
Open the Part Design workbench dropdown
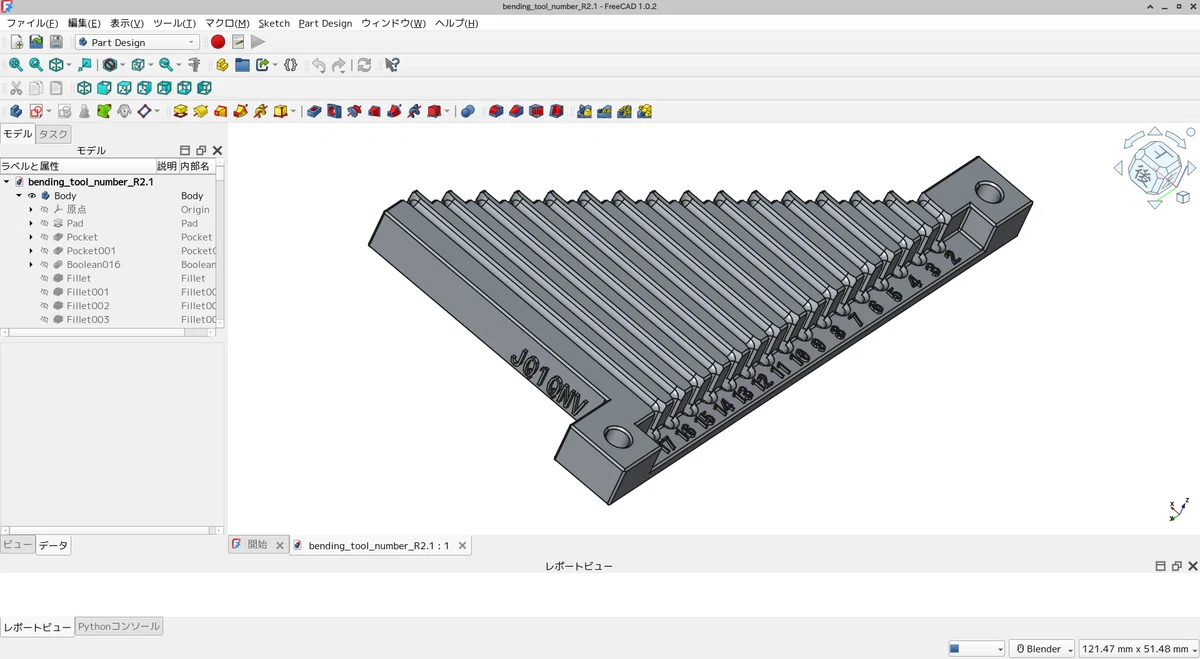coord(138,42)
